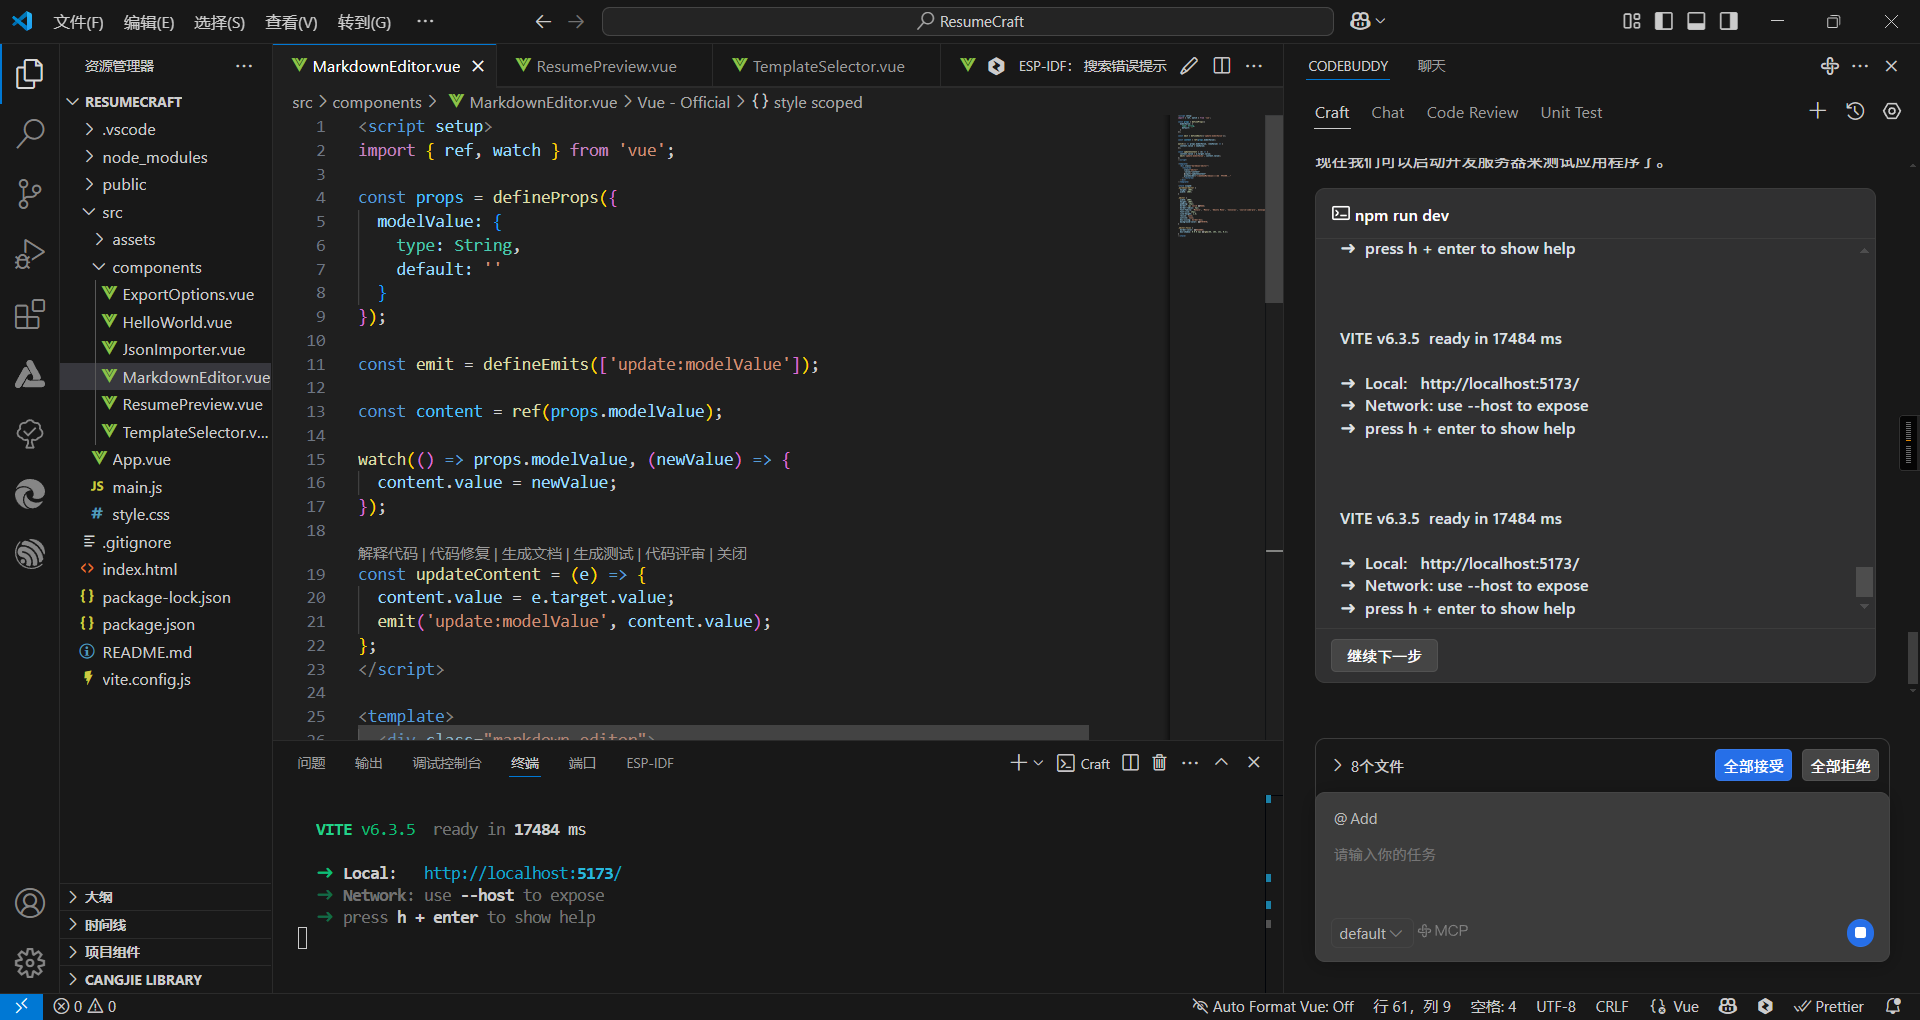Image resolution: width=1920 pixels, height=1020 pixels.
Task: Start new CodeBuddy conversation with plus icon
Action: point(1818,112)
